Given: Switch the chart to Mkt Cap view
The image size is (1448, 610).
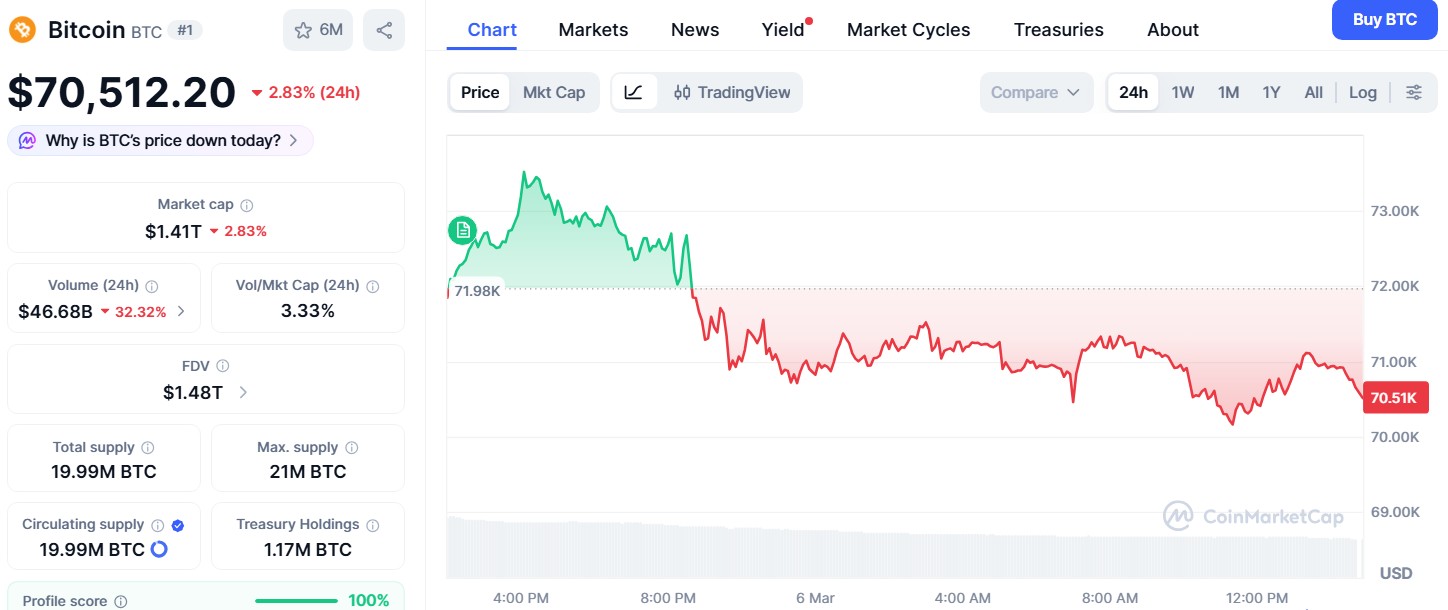Looking at the screenshot, I should [x=555, y=92].
